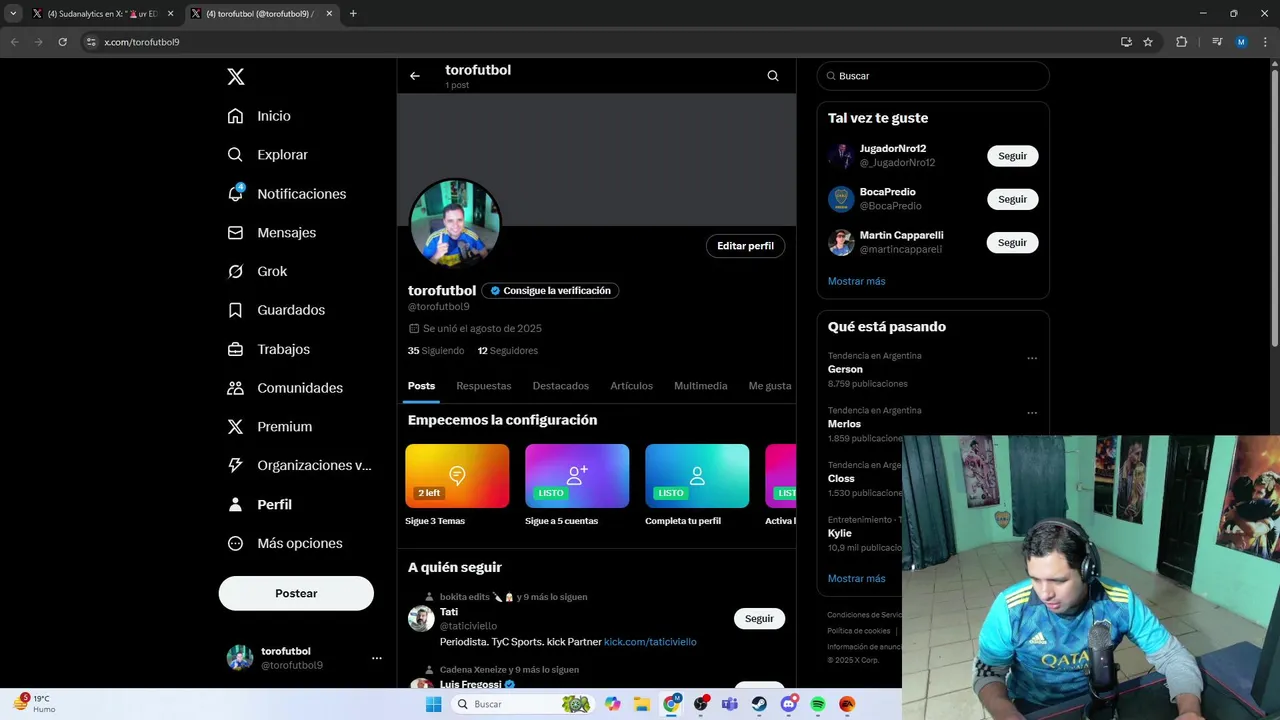Click the Buscar search field on X
Image resolution: width=1280 pixels, height=720 pixels.
point(933,76)
